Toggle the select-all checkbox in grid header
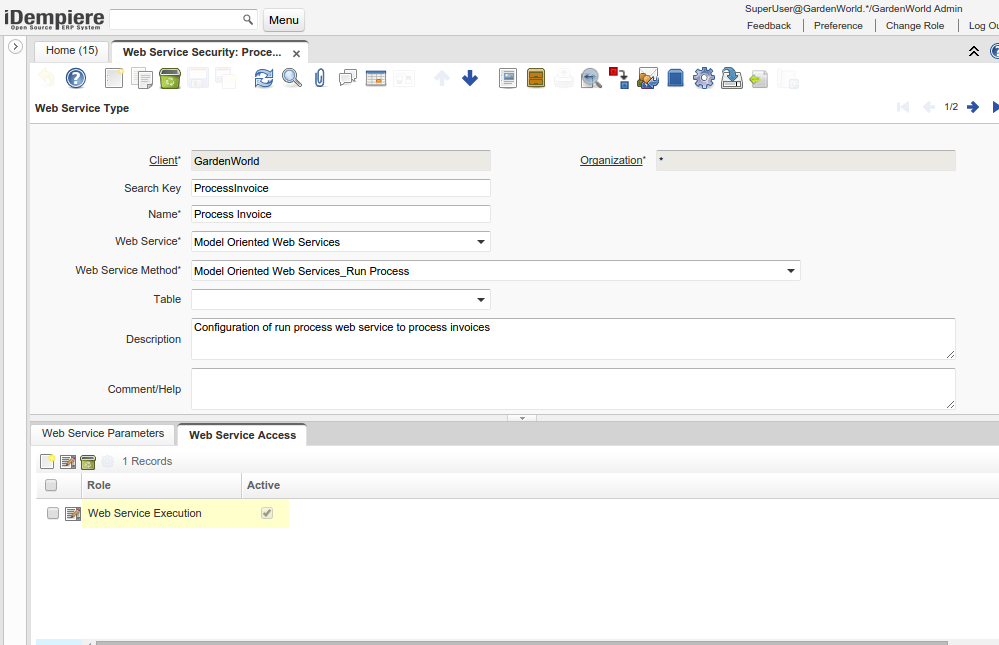999x645 pixels. [x=51, y=485]
